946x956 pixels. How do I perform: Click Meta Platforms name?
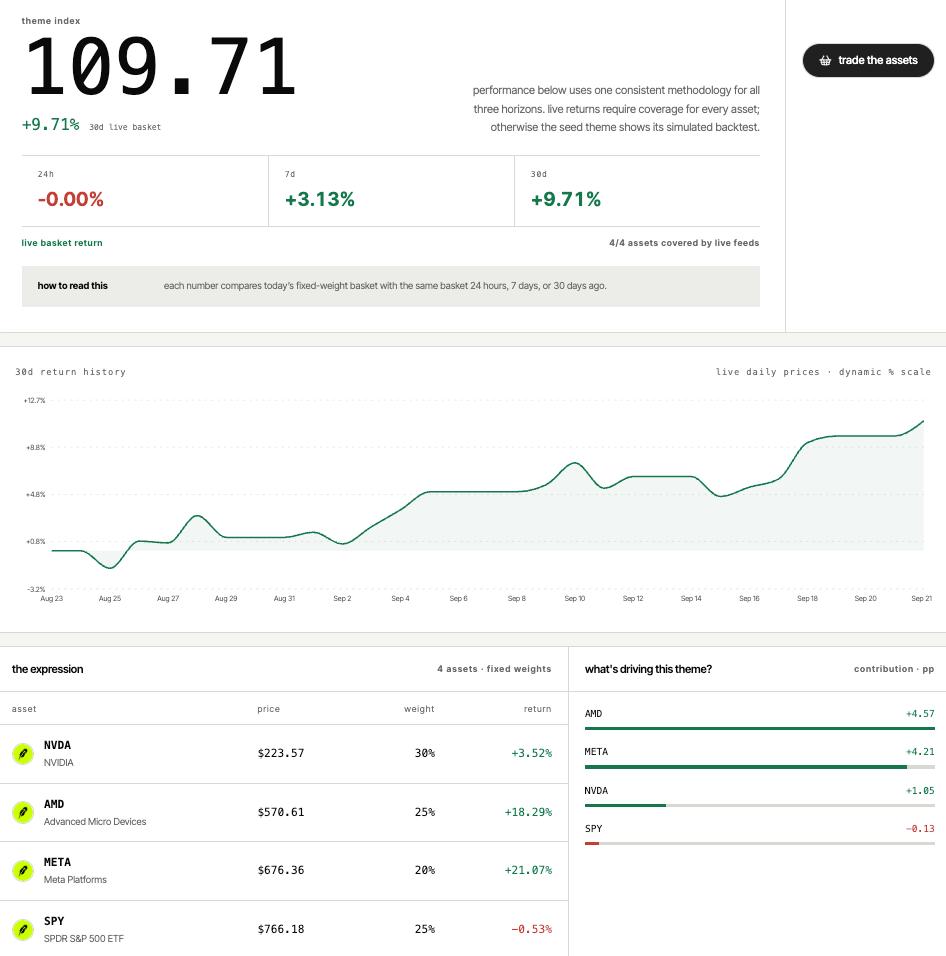(75, 879)
